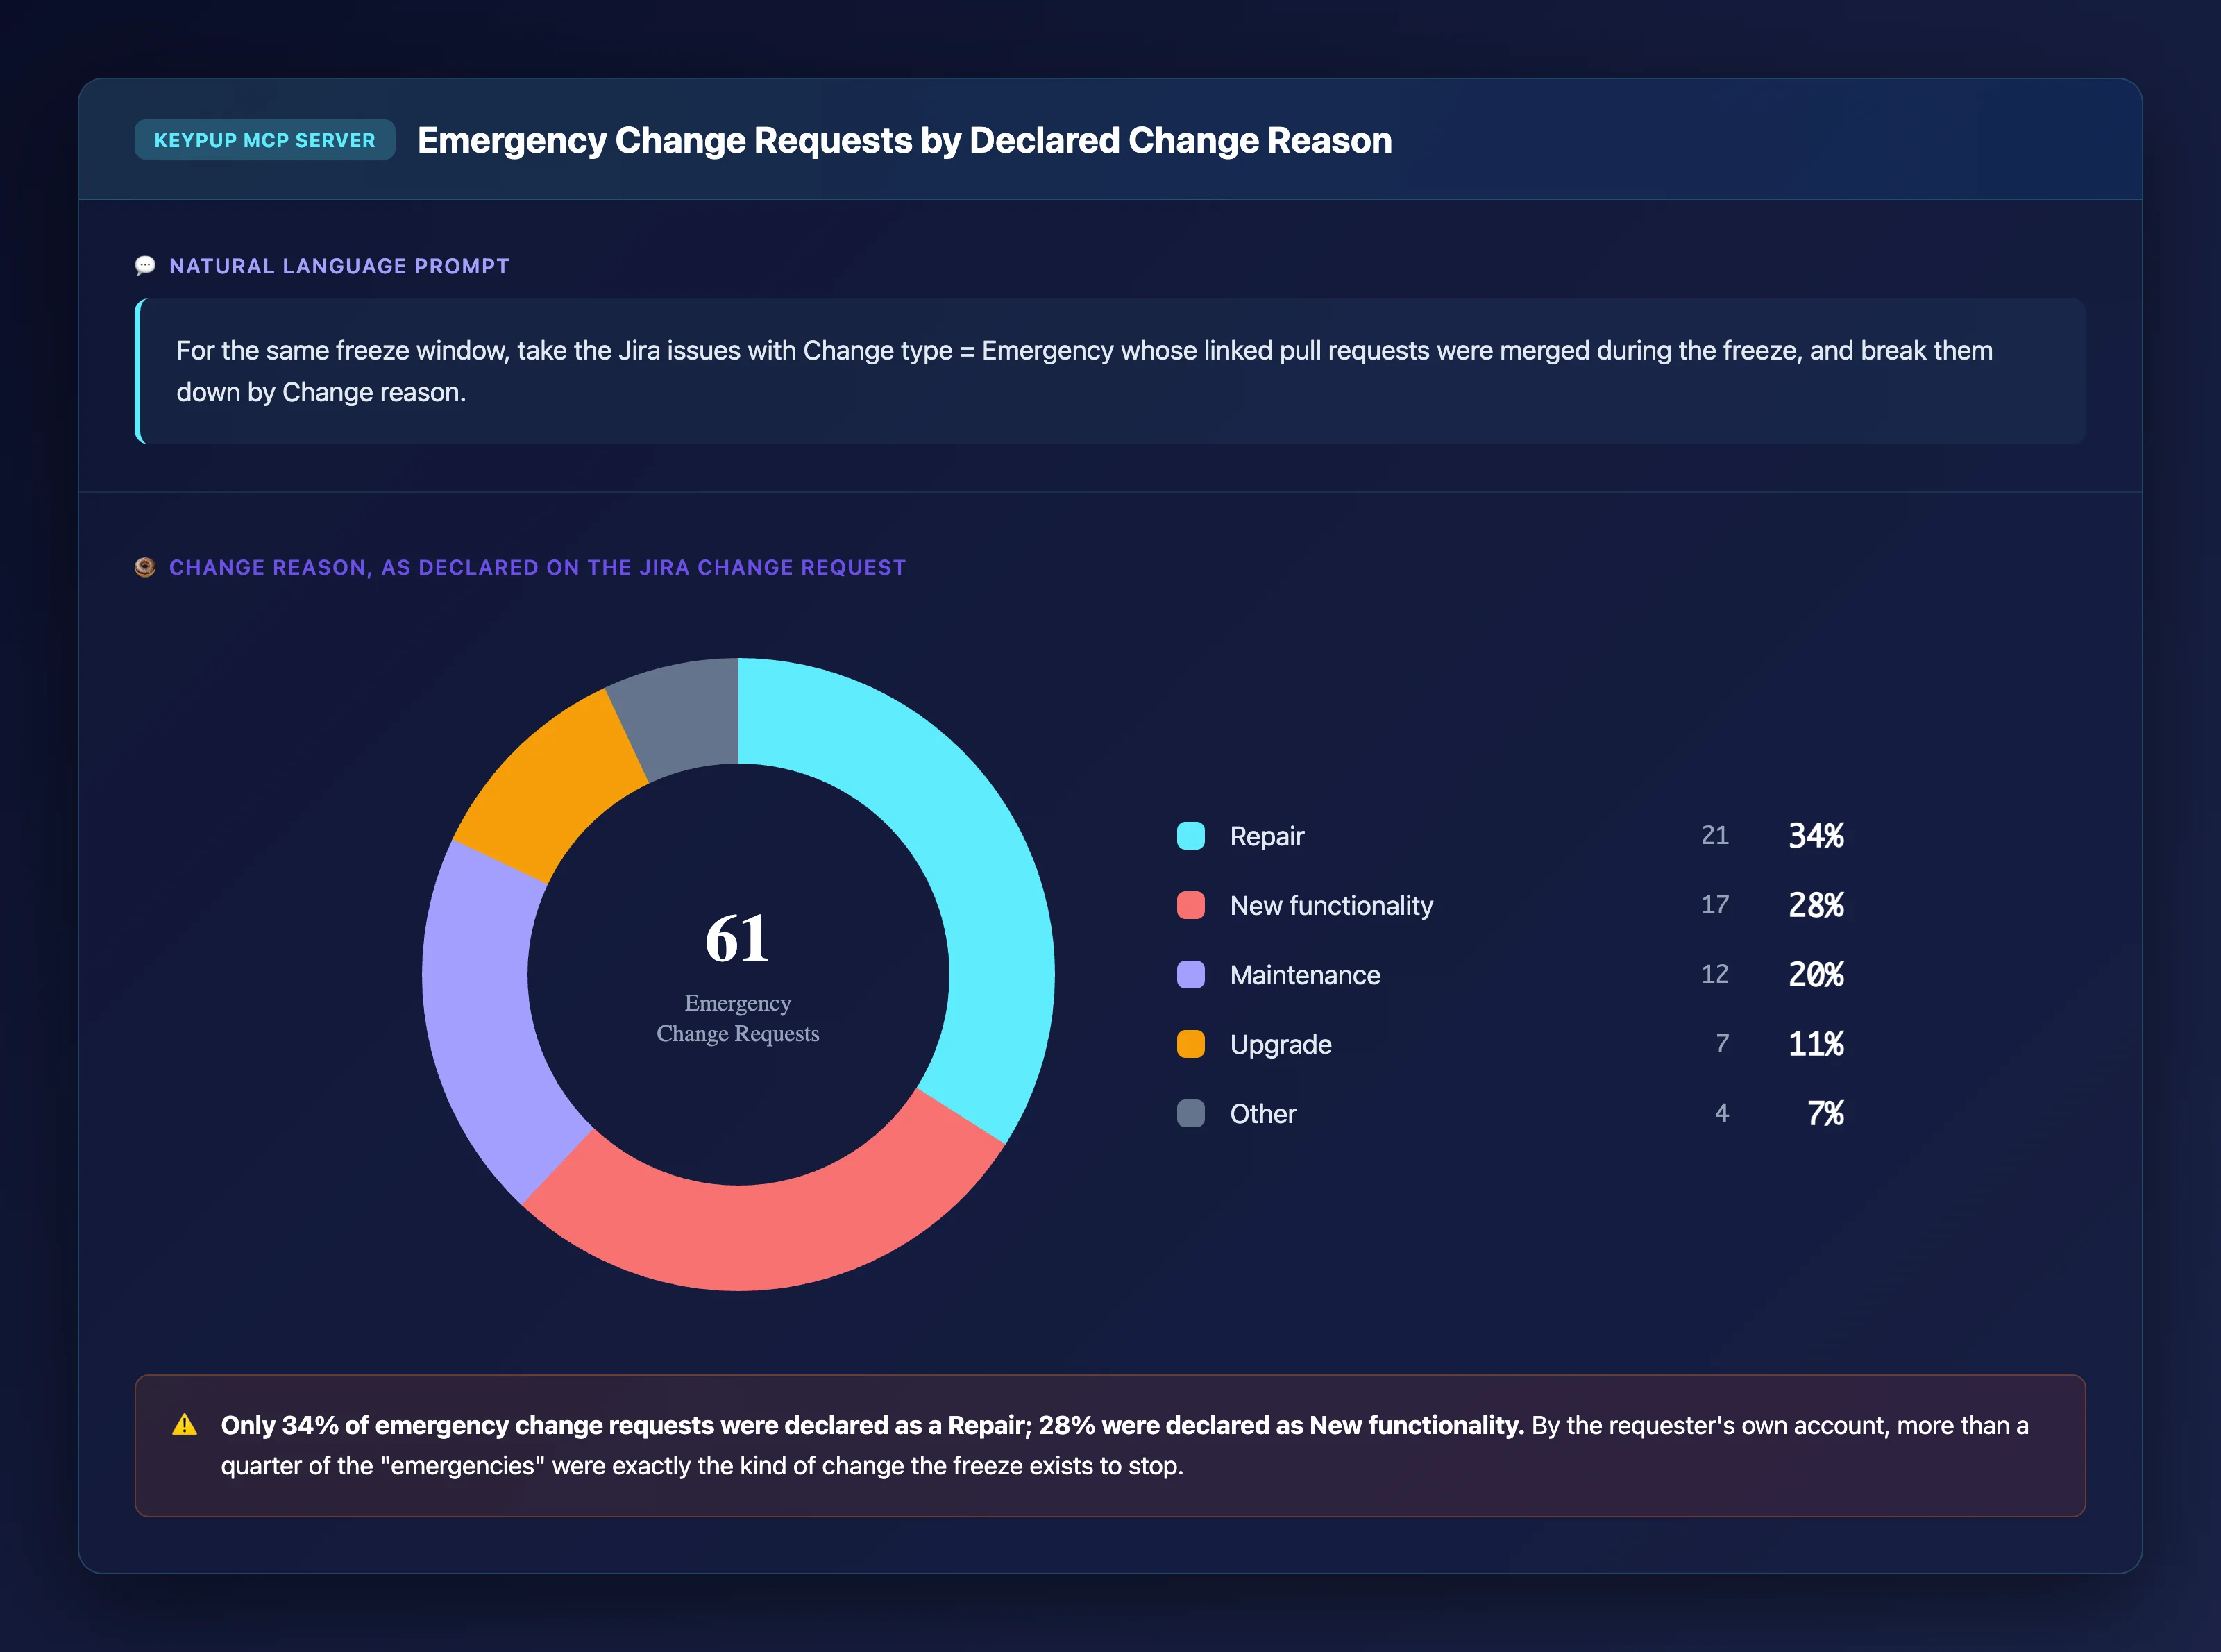Click the lavender Maintenance legend swatch
The width and height of the screenshot is (2221, 1652).
click(x=1191, y=975)
